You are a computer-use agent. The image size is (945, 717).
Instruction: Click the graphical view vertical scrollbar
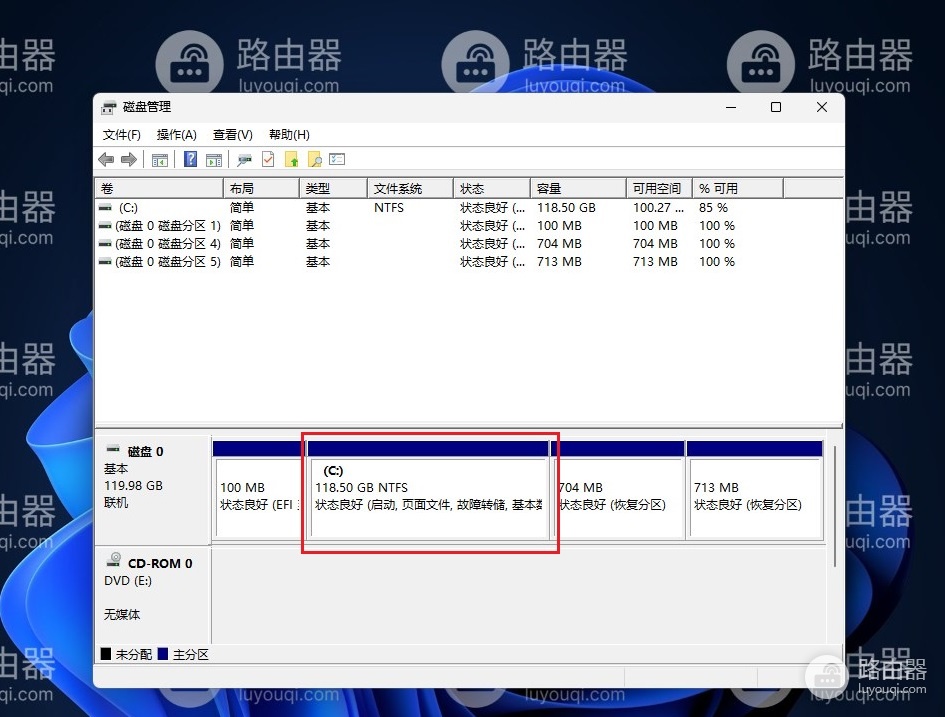pos(835,506)
